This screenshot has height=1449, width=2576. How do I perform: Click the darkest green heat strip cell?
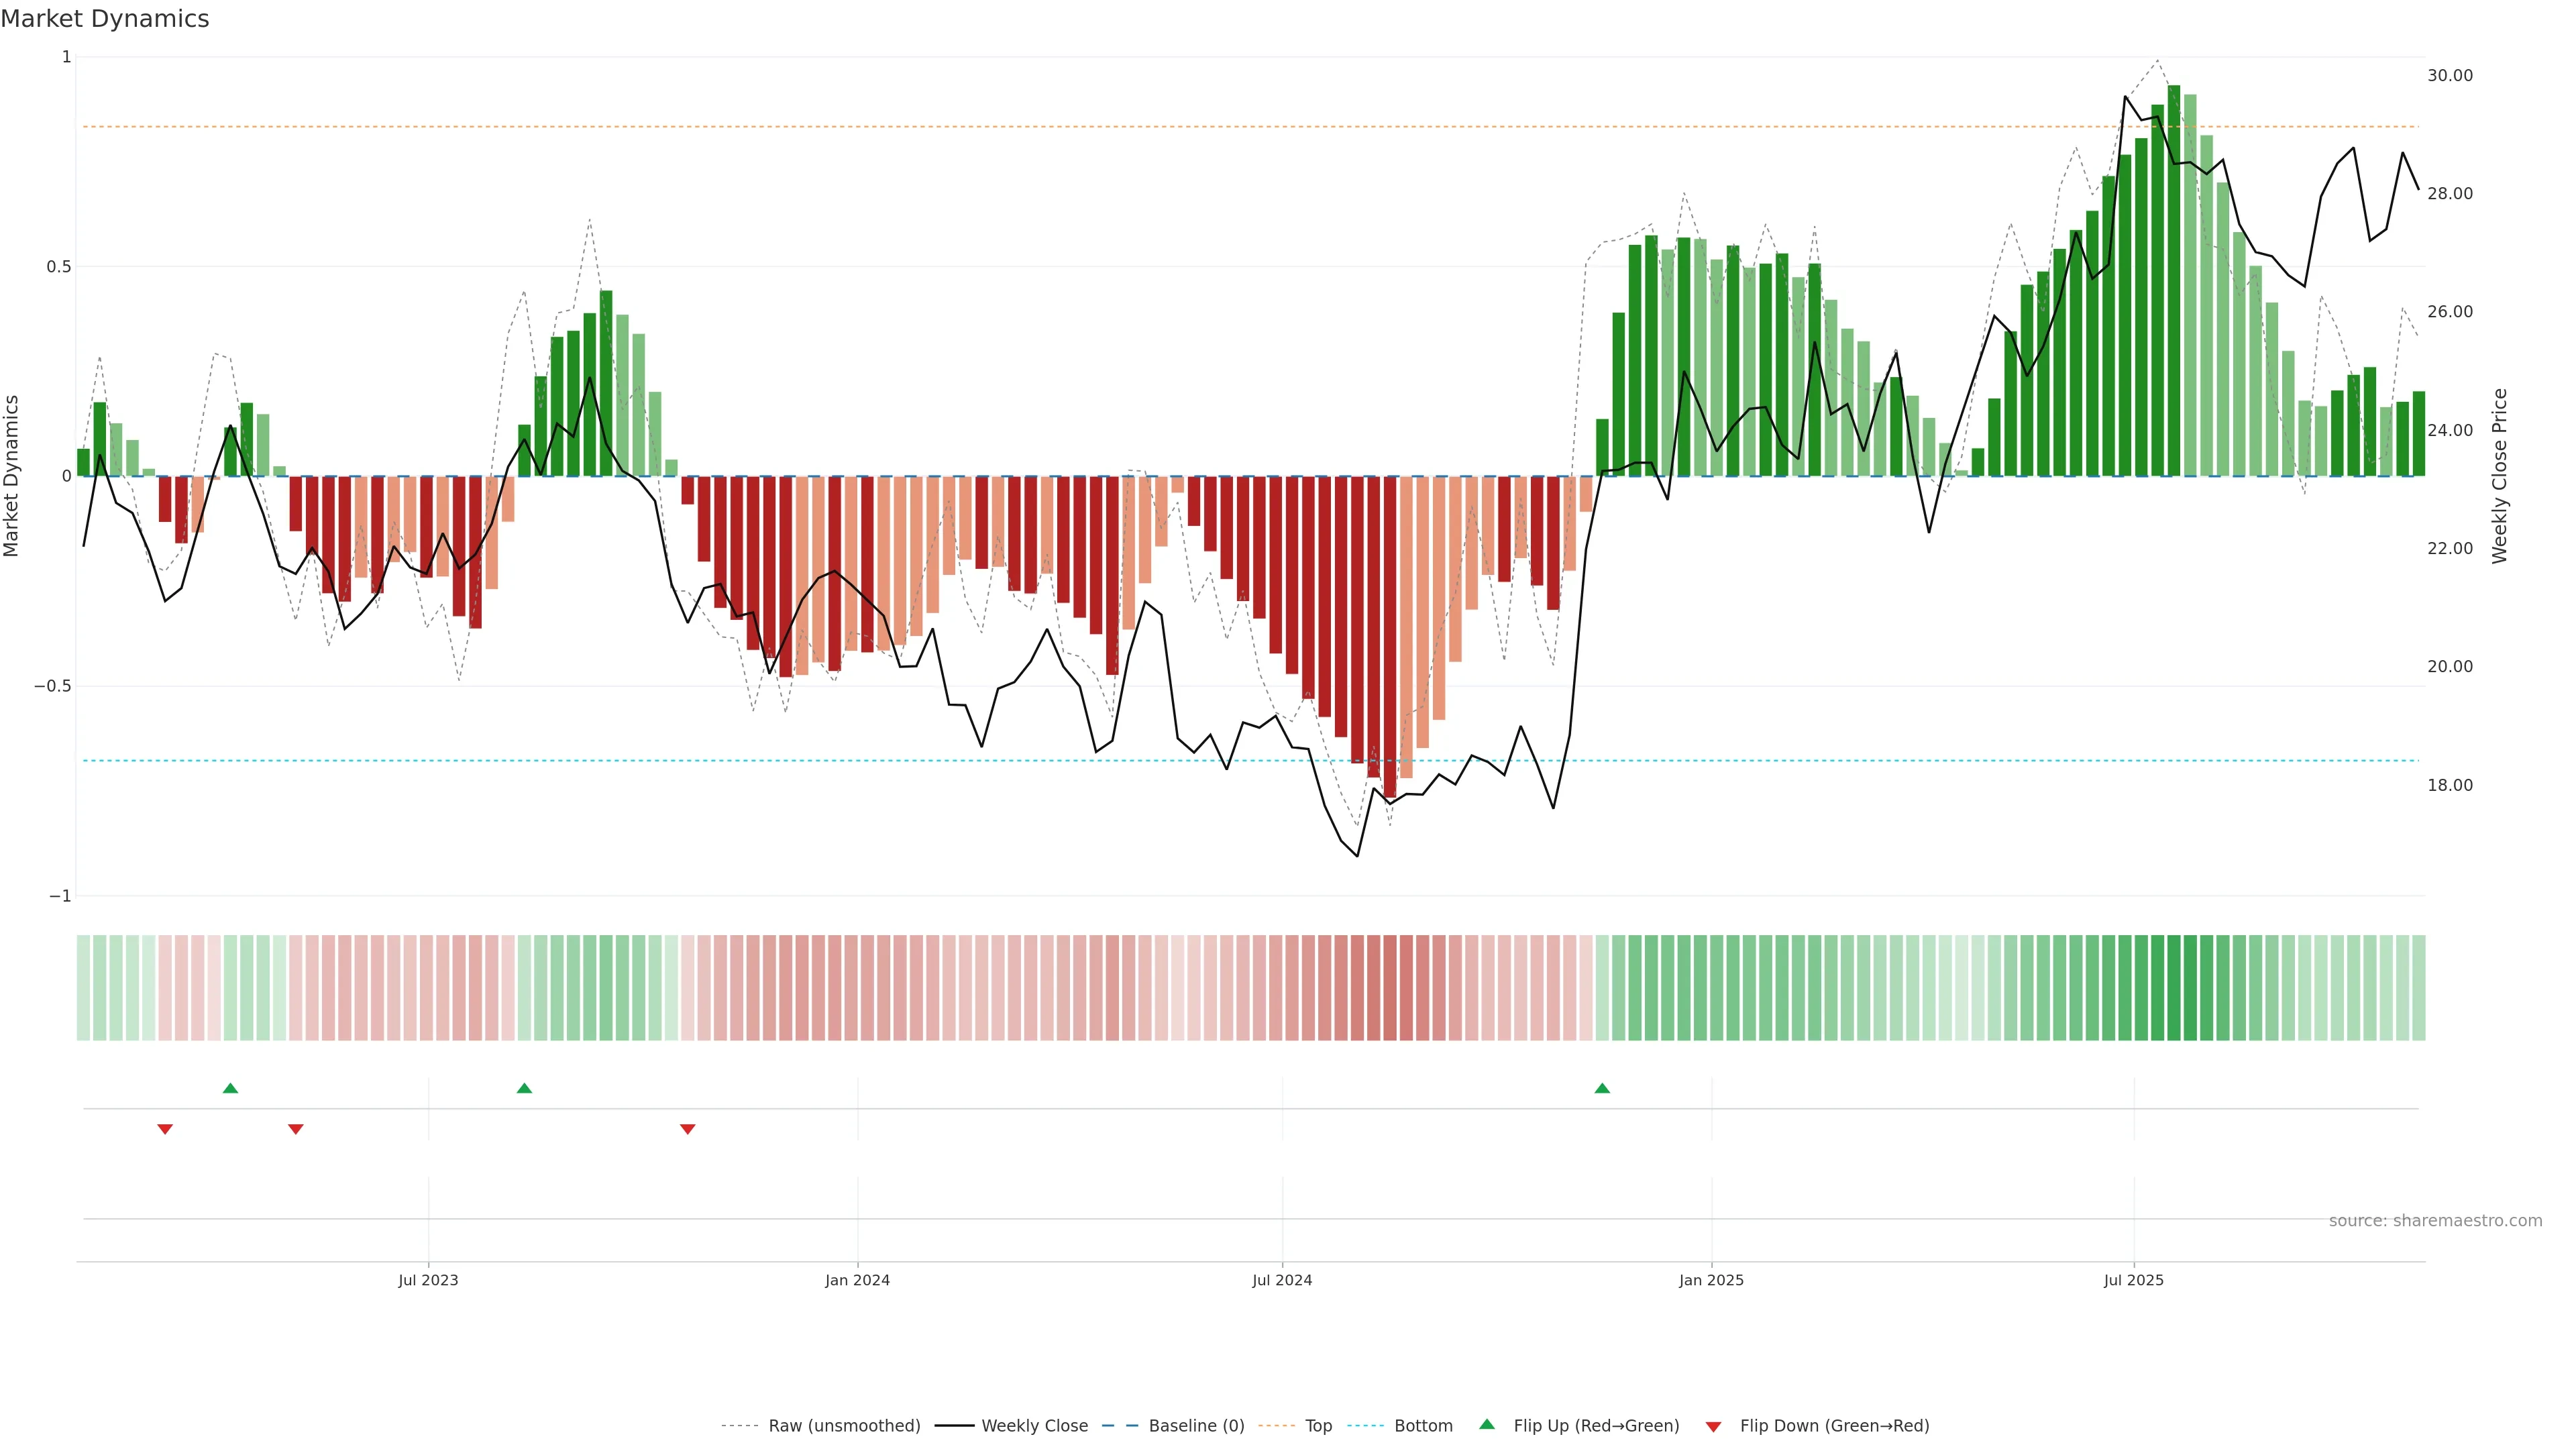[x=2173, y=988]
